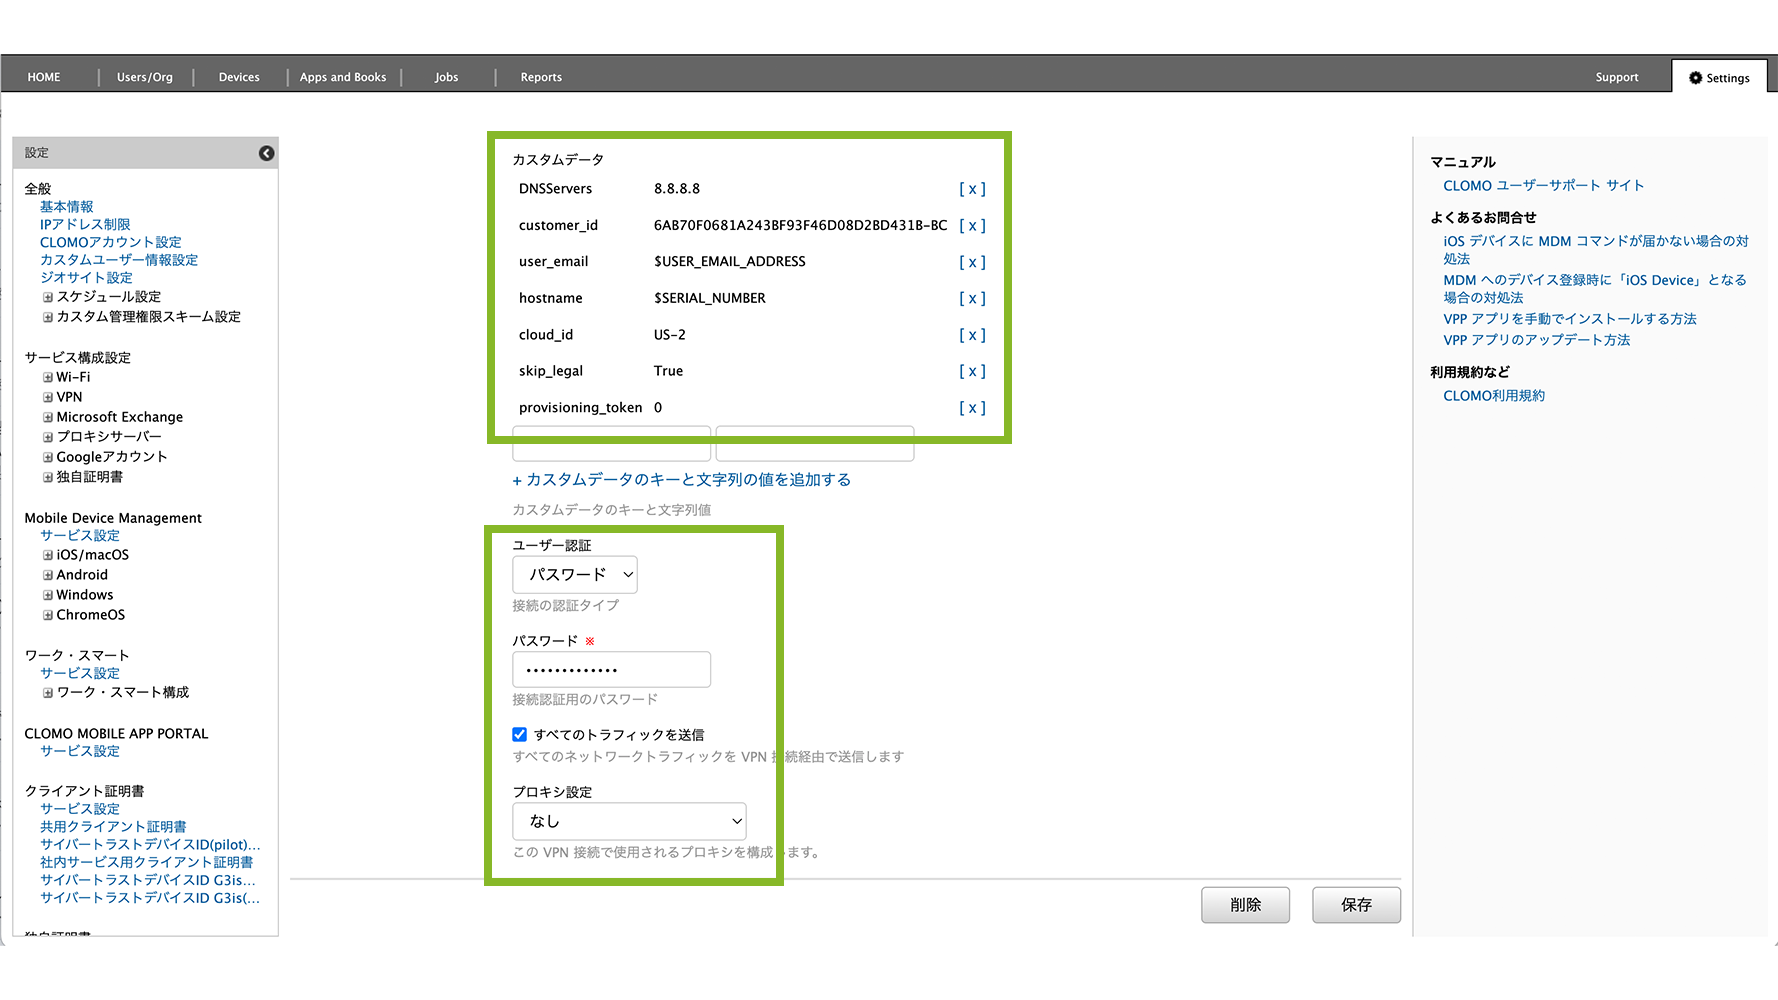Remove the DNSServers custom data entry

971,189
